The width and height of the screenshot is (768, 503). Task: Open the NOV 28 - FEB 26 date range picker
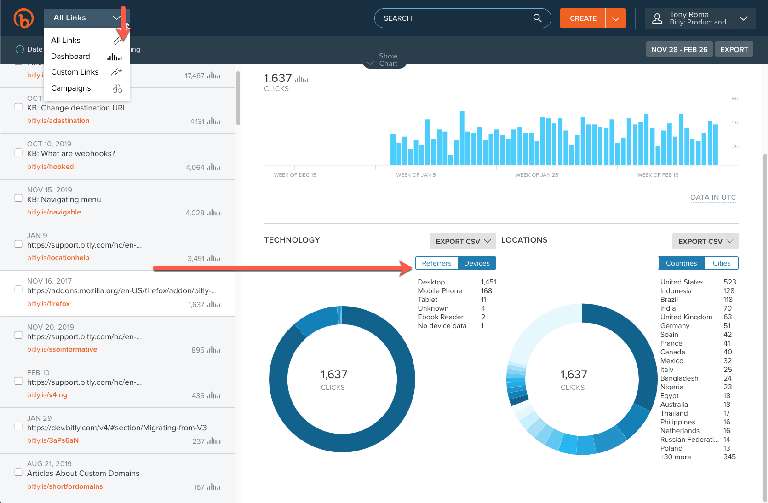tap(679, 49)
